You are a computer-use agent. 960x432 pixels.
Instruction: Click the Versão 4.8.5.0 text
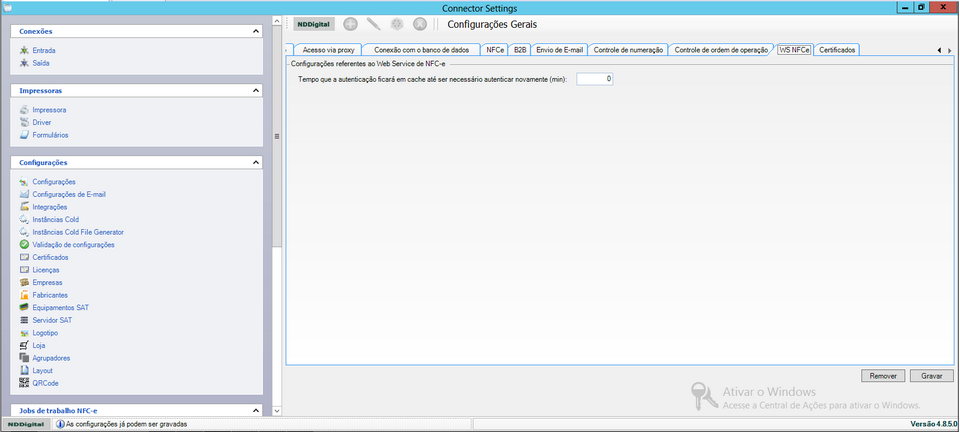point(934,424)
